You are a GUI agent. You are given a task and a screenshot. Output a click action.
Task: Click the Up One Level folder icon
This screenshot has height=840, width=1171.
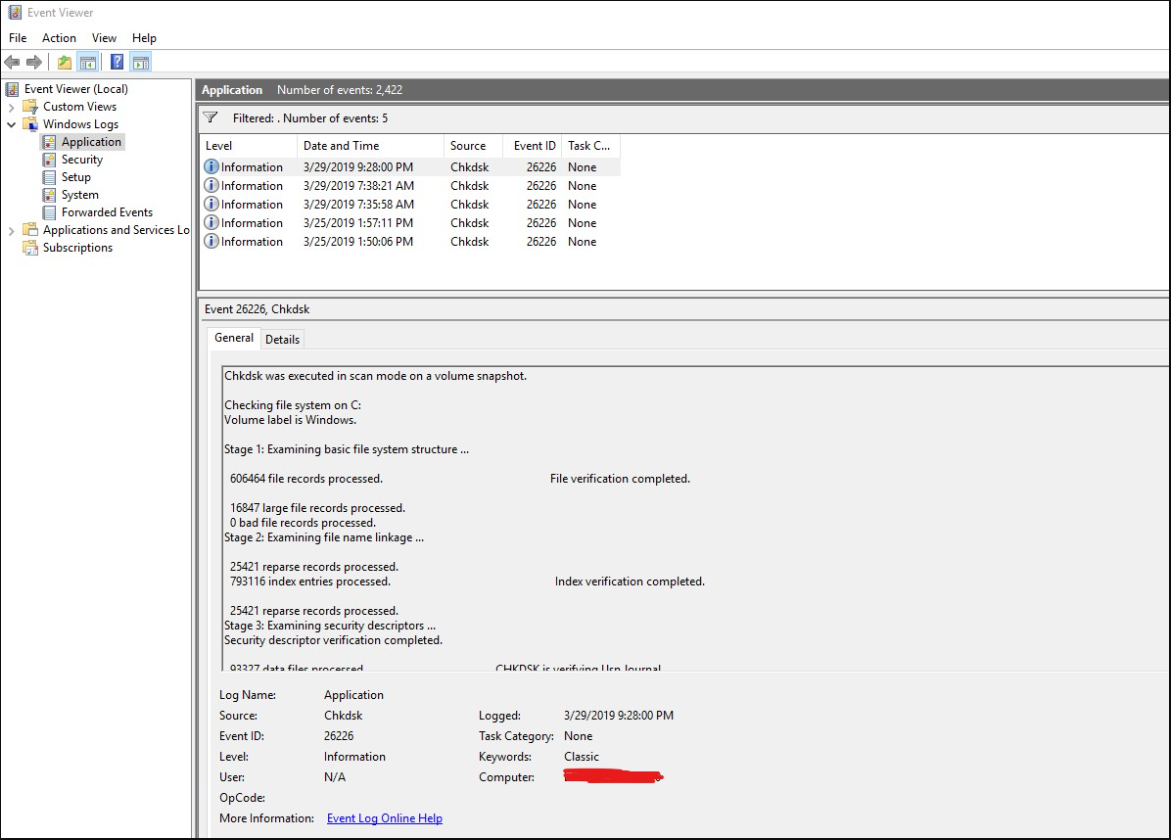tap(64, 62)
